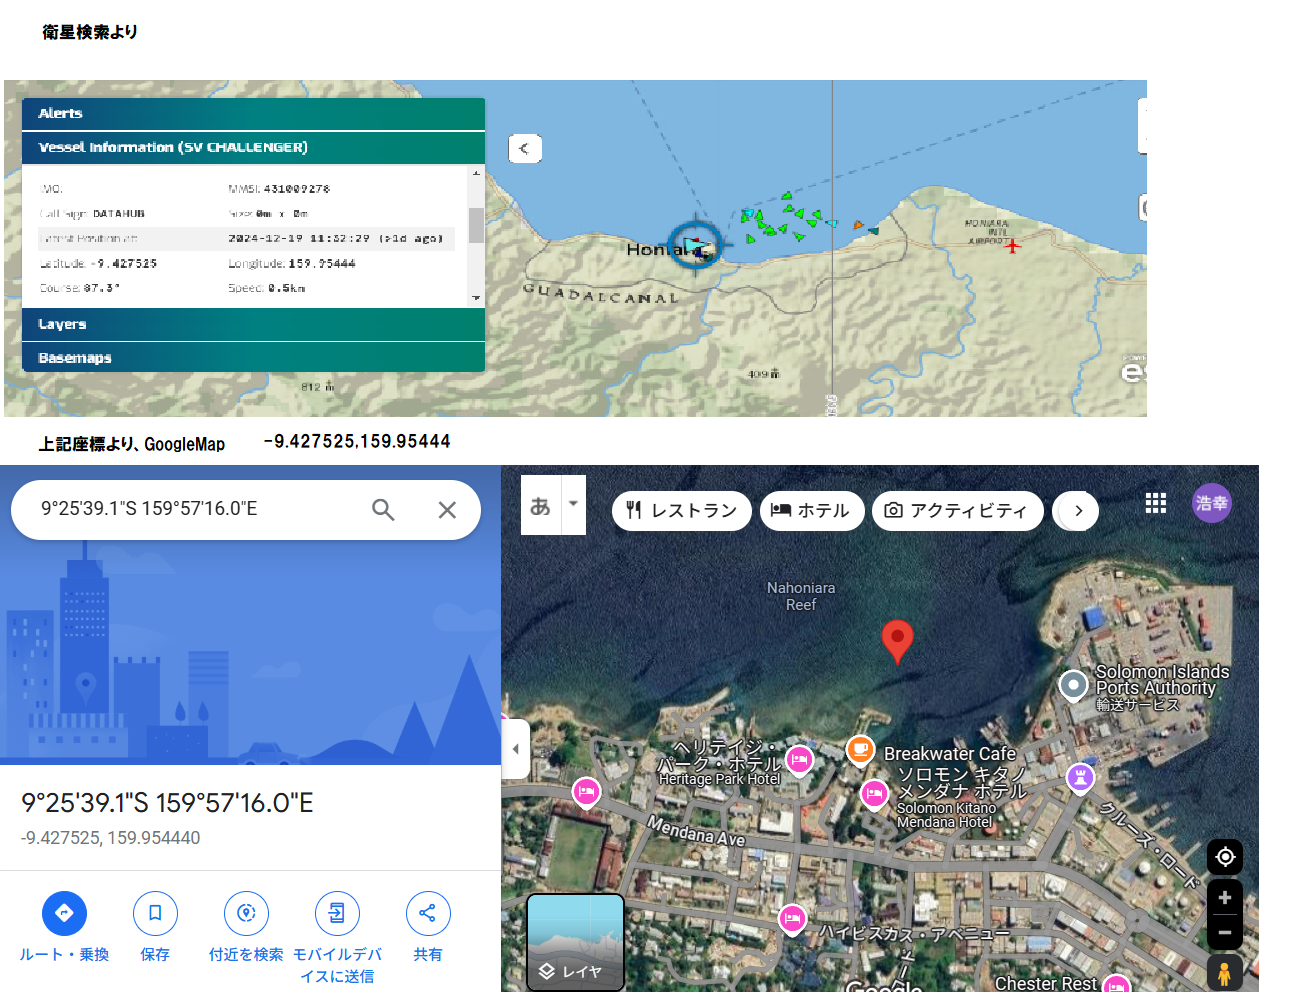Click Nahoniara Reef map label

pos(801,596)
